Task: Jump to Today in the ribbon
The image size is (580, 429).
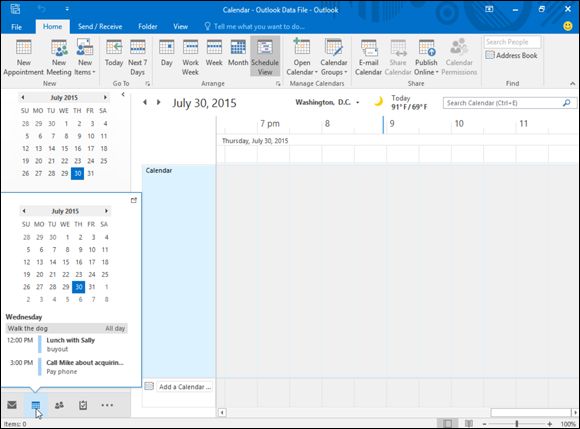Action: pyautogui.click(x=114, y=54)
